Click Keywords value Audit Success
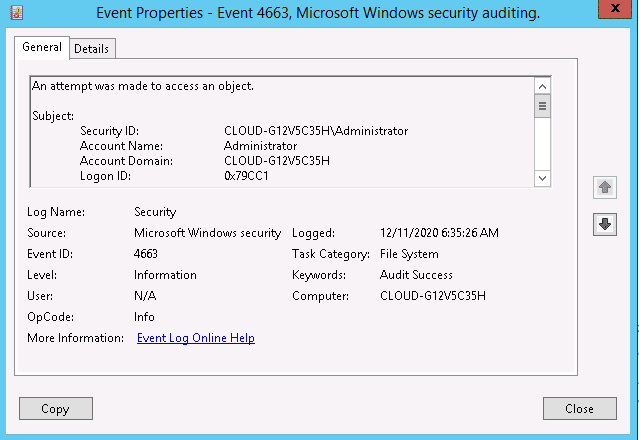The width and height of the screenshot is (639, 440). pos(416,275)
